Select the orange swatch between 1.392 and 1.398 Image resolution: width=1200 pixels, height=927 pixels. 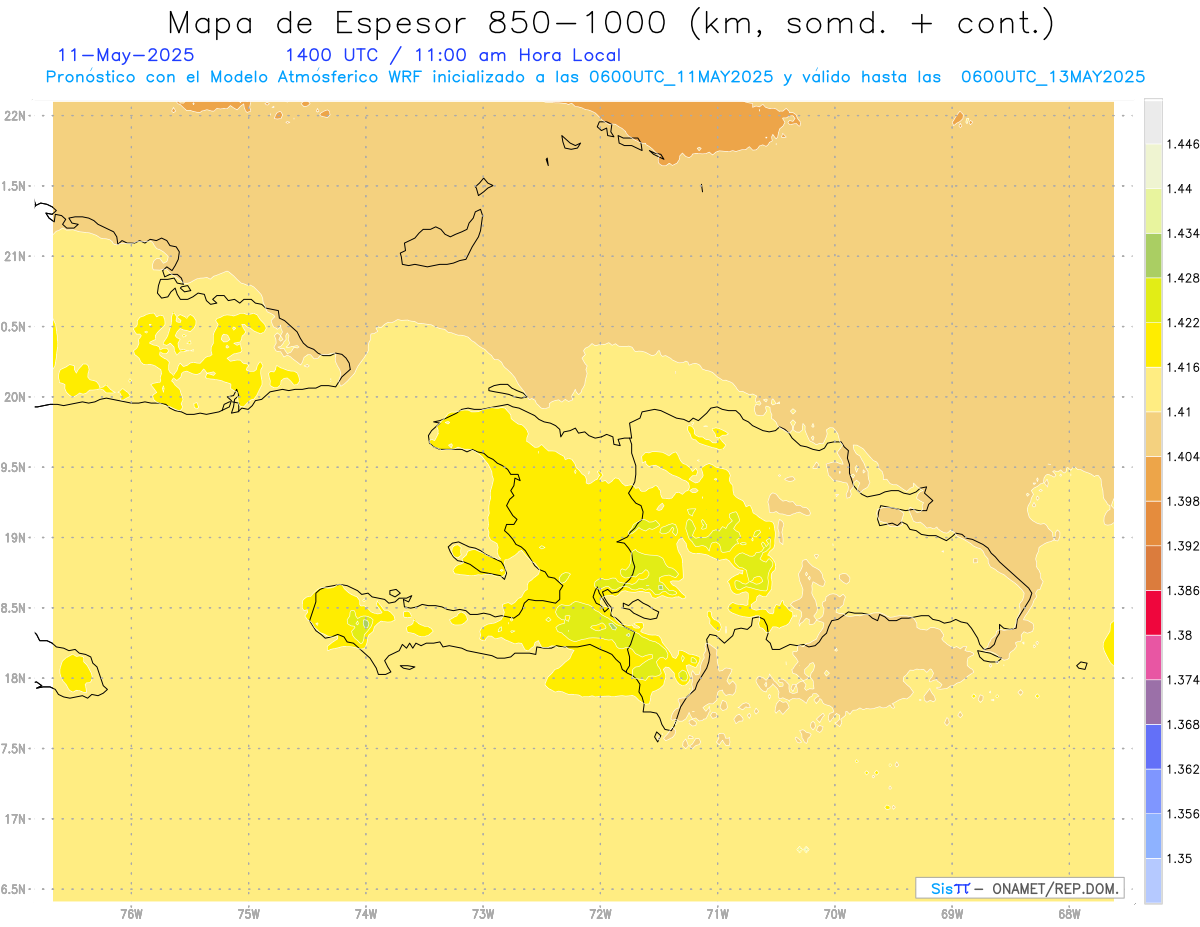coord(1153,523)
